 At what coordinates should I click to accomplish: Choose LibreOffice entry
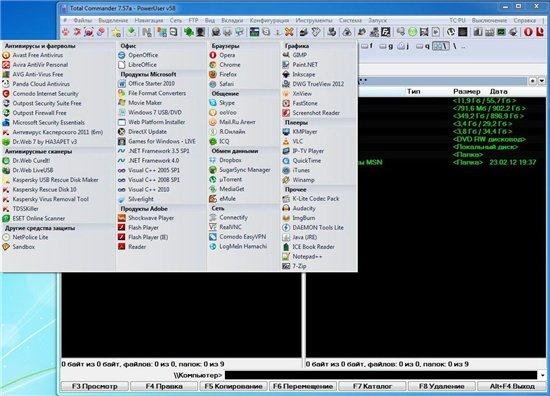tap(137, 65)
